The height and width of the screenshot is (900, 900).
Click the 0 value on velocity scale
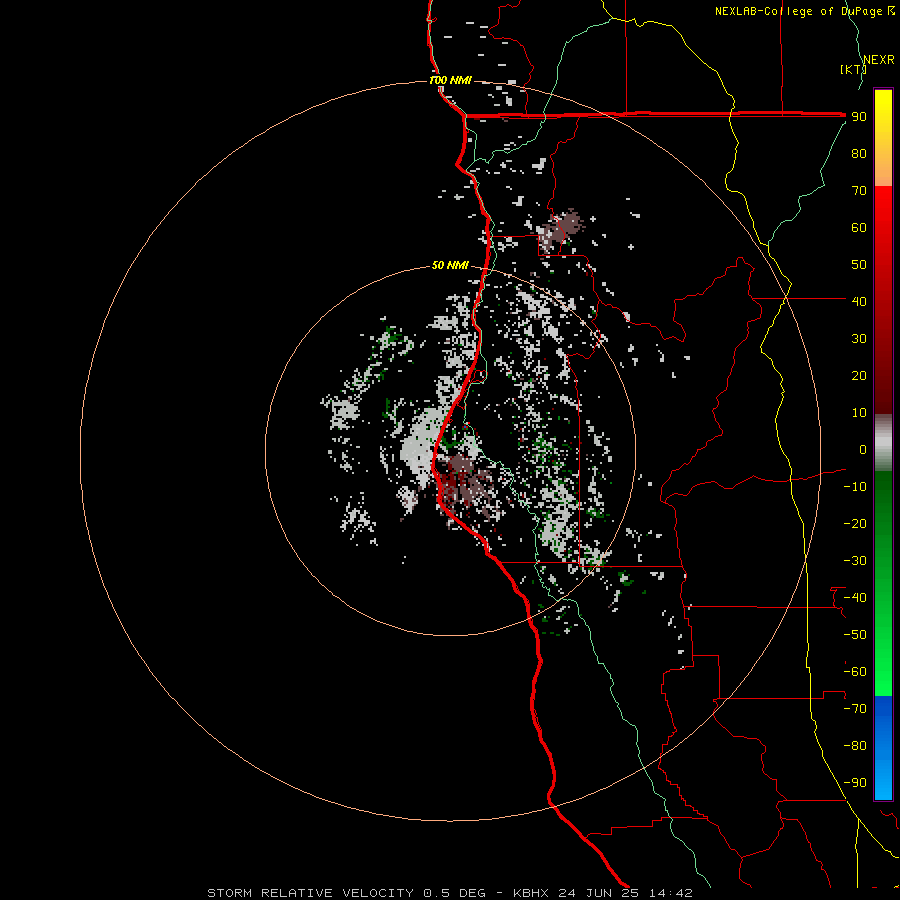[863, 449]
